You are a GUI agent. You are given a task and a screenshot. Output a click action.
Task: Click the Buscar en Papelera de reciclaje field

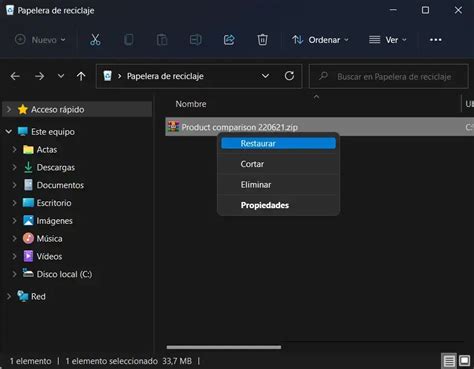coord(388,76)
